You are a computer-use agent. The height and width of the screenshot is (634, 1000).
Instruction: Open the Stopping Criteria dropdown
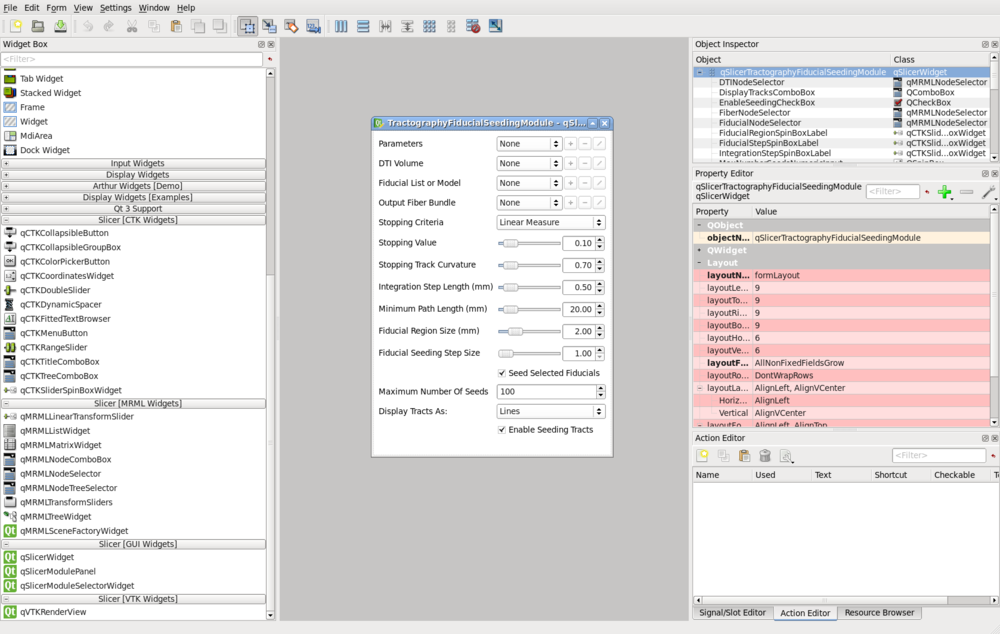[x=550, y=223]
